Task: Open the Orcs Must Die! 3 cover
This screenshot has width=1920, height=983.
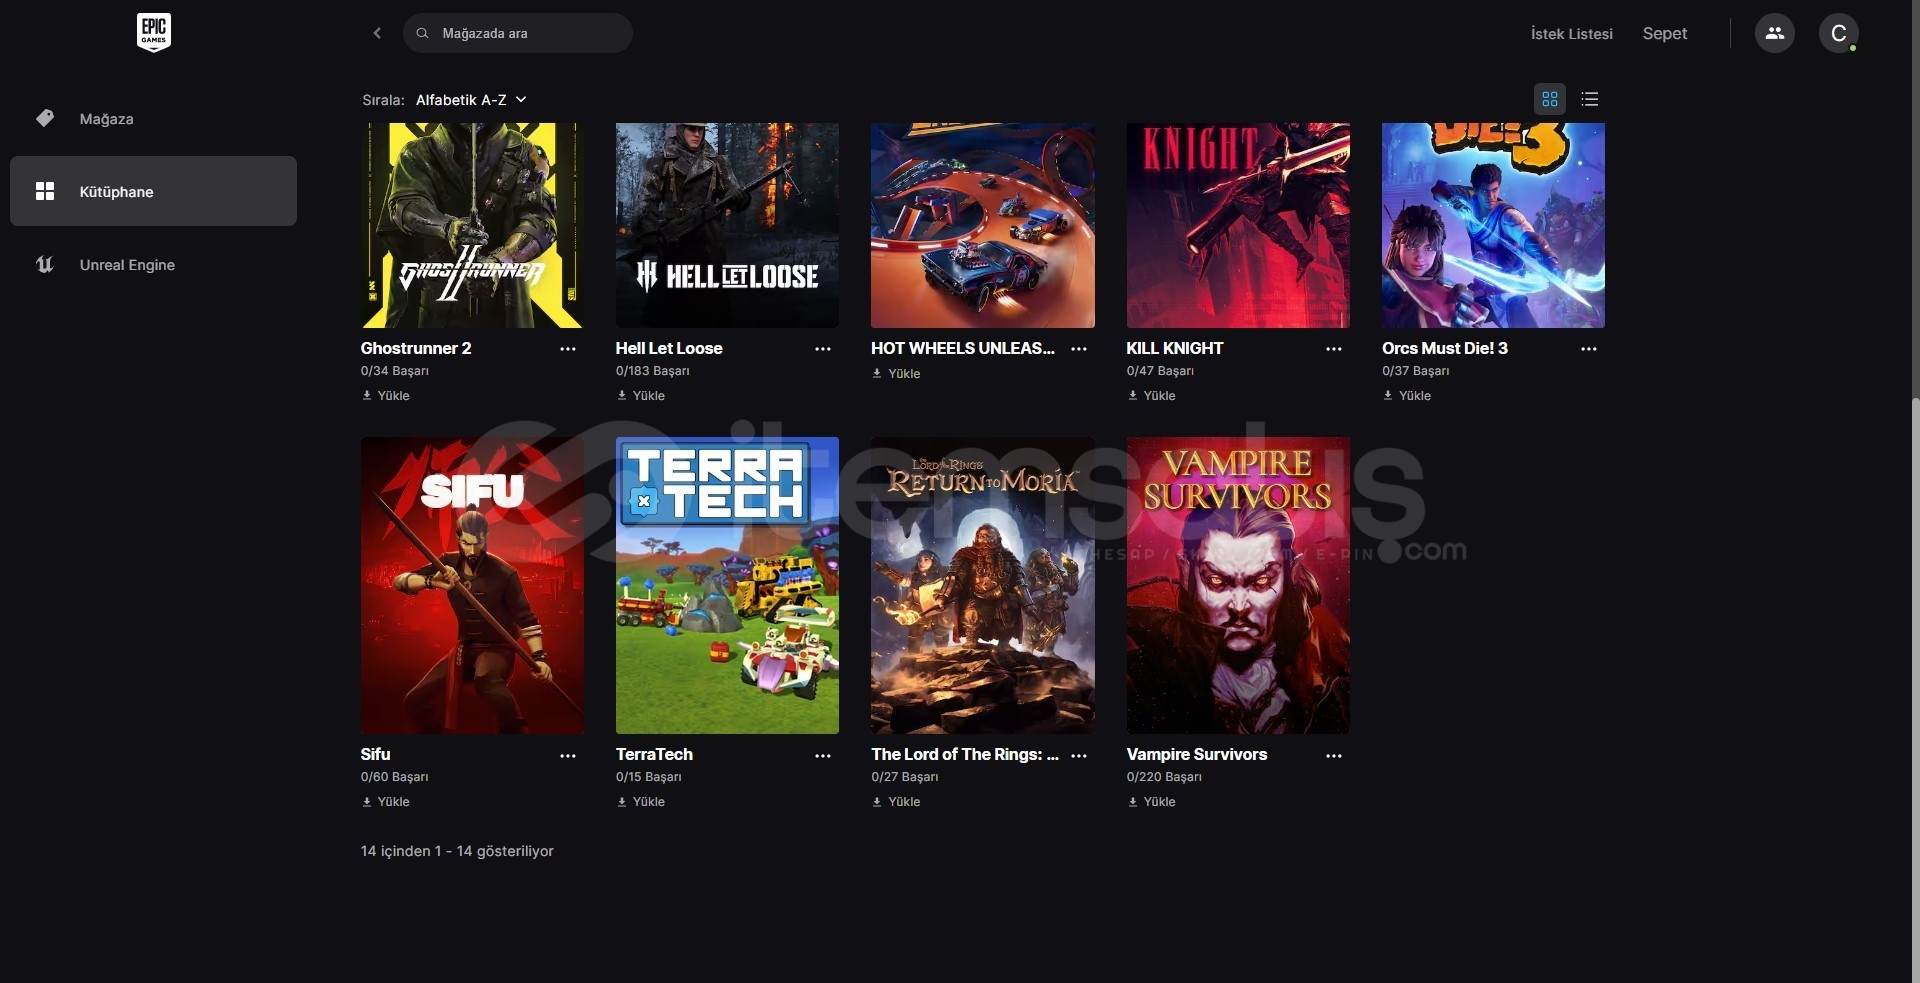Action: [1493, 225]
